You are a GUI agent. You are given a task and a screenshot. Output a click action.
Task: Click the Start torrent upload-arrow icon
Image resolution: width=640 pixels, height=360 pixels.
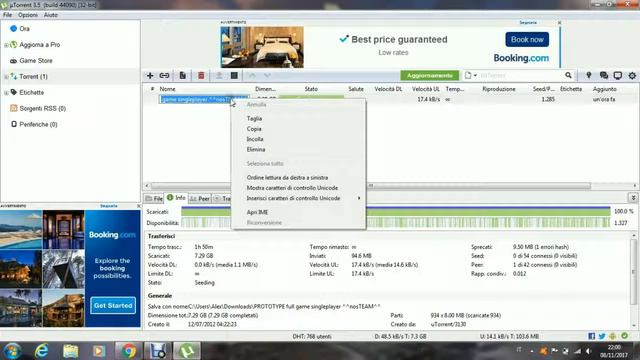[219, 76]
